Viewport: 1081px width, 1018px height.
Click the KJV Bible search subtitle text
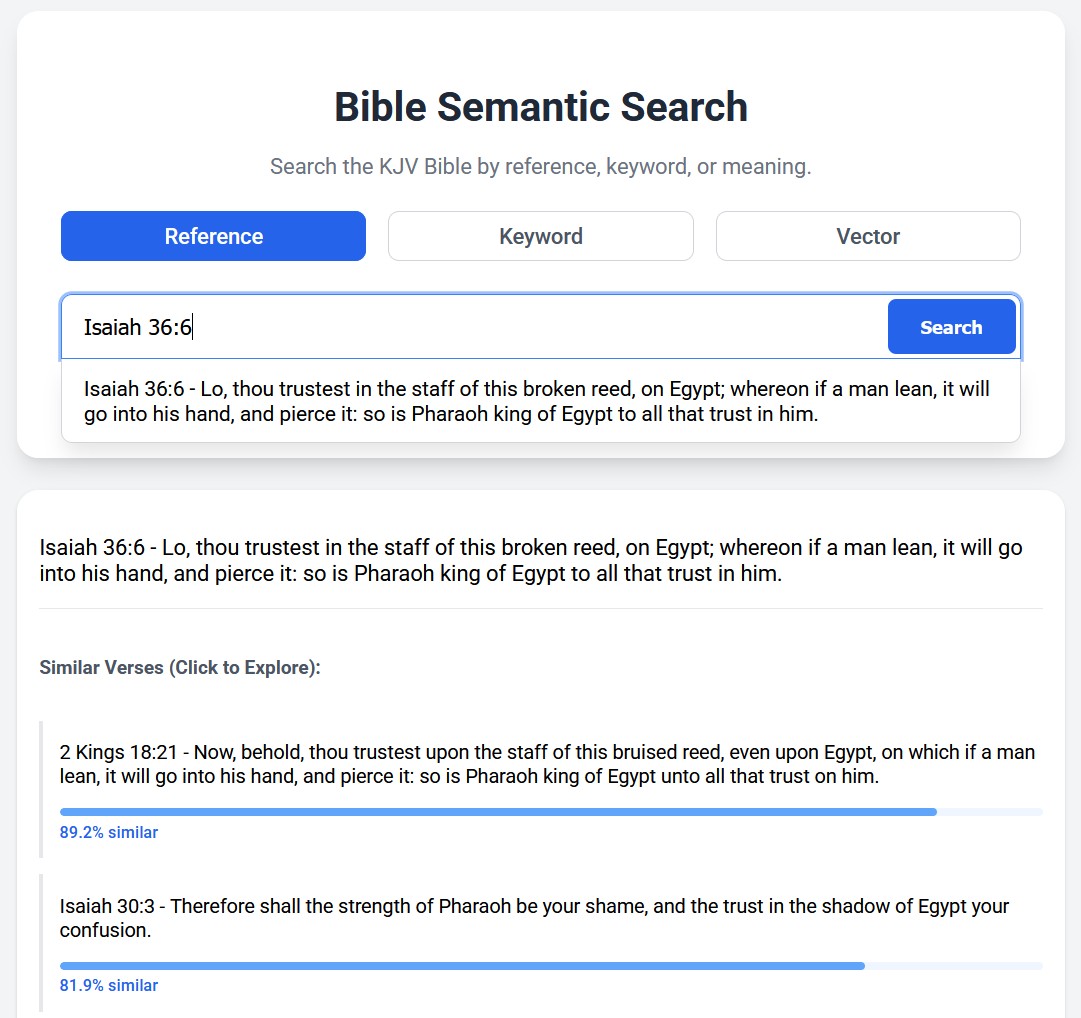pos(540,166)
